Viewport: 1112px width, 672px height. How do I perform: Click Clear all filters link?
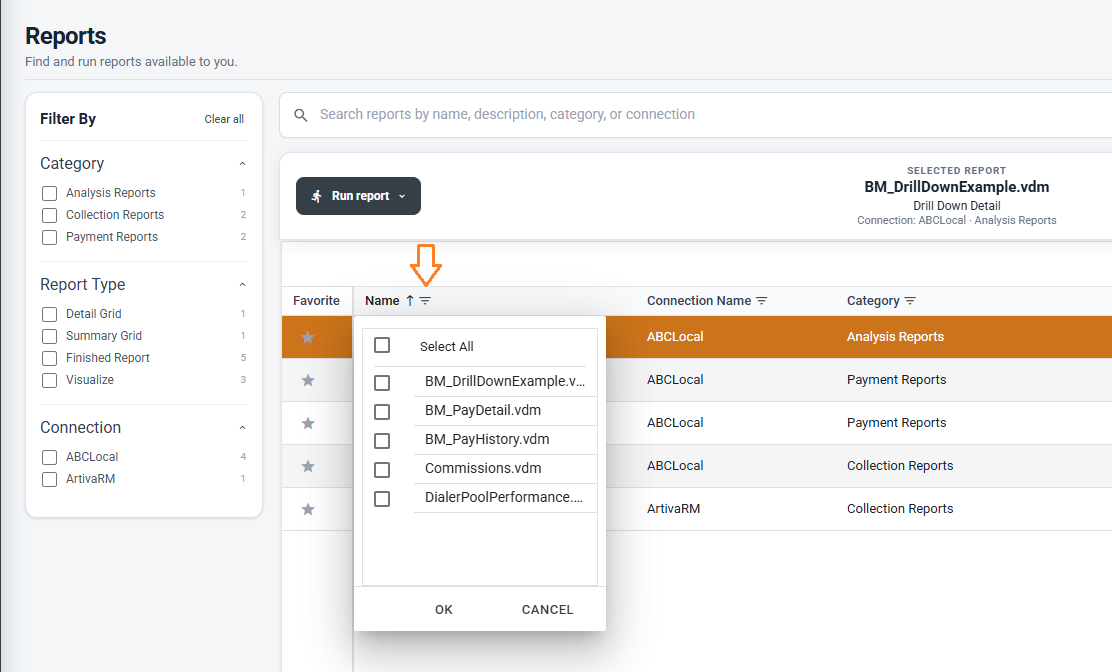tap(224, 119)
